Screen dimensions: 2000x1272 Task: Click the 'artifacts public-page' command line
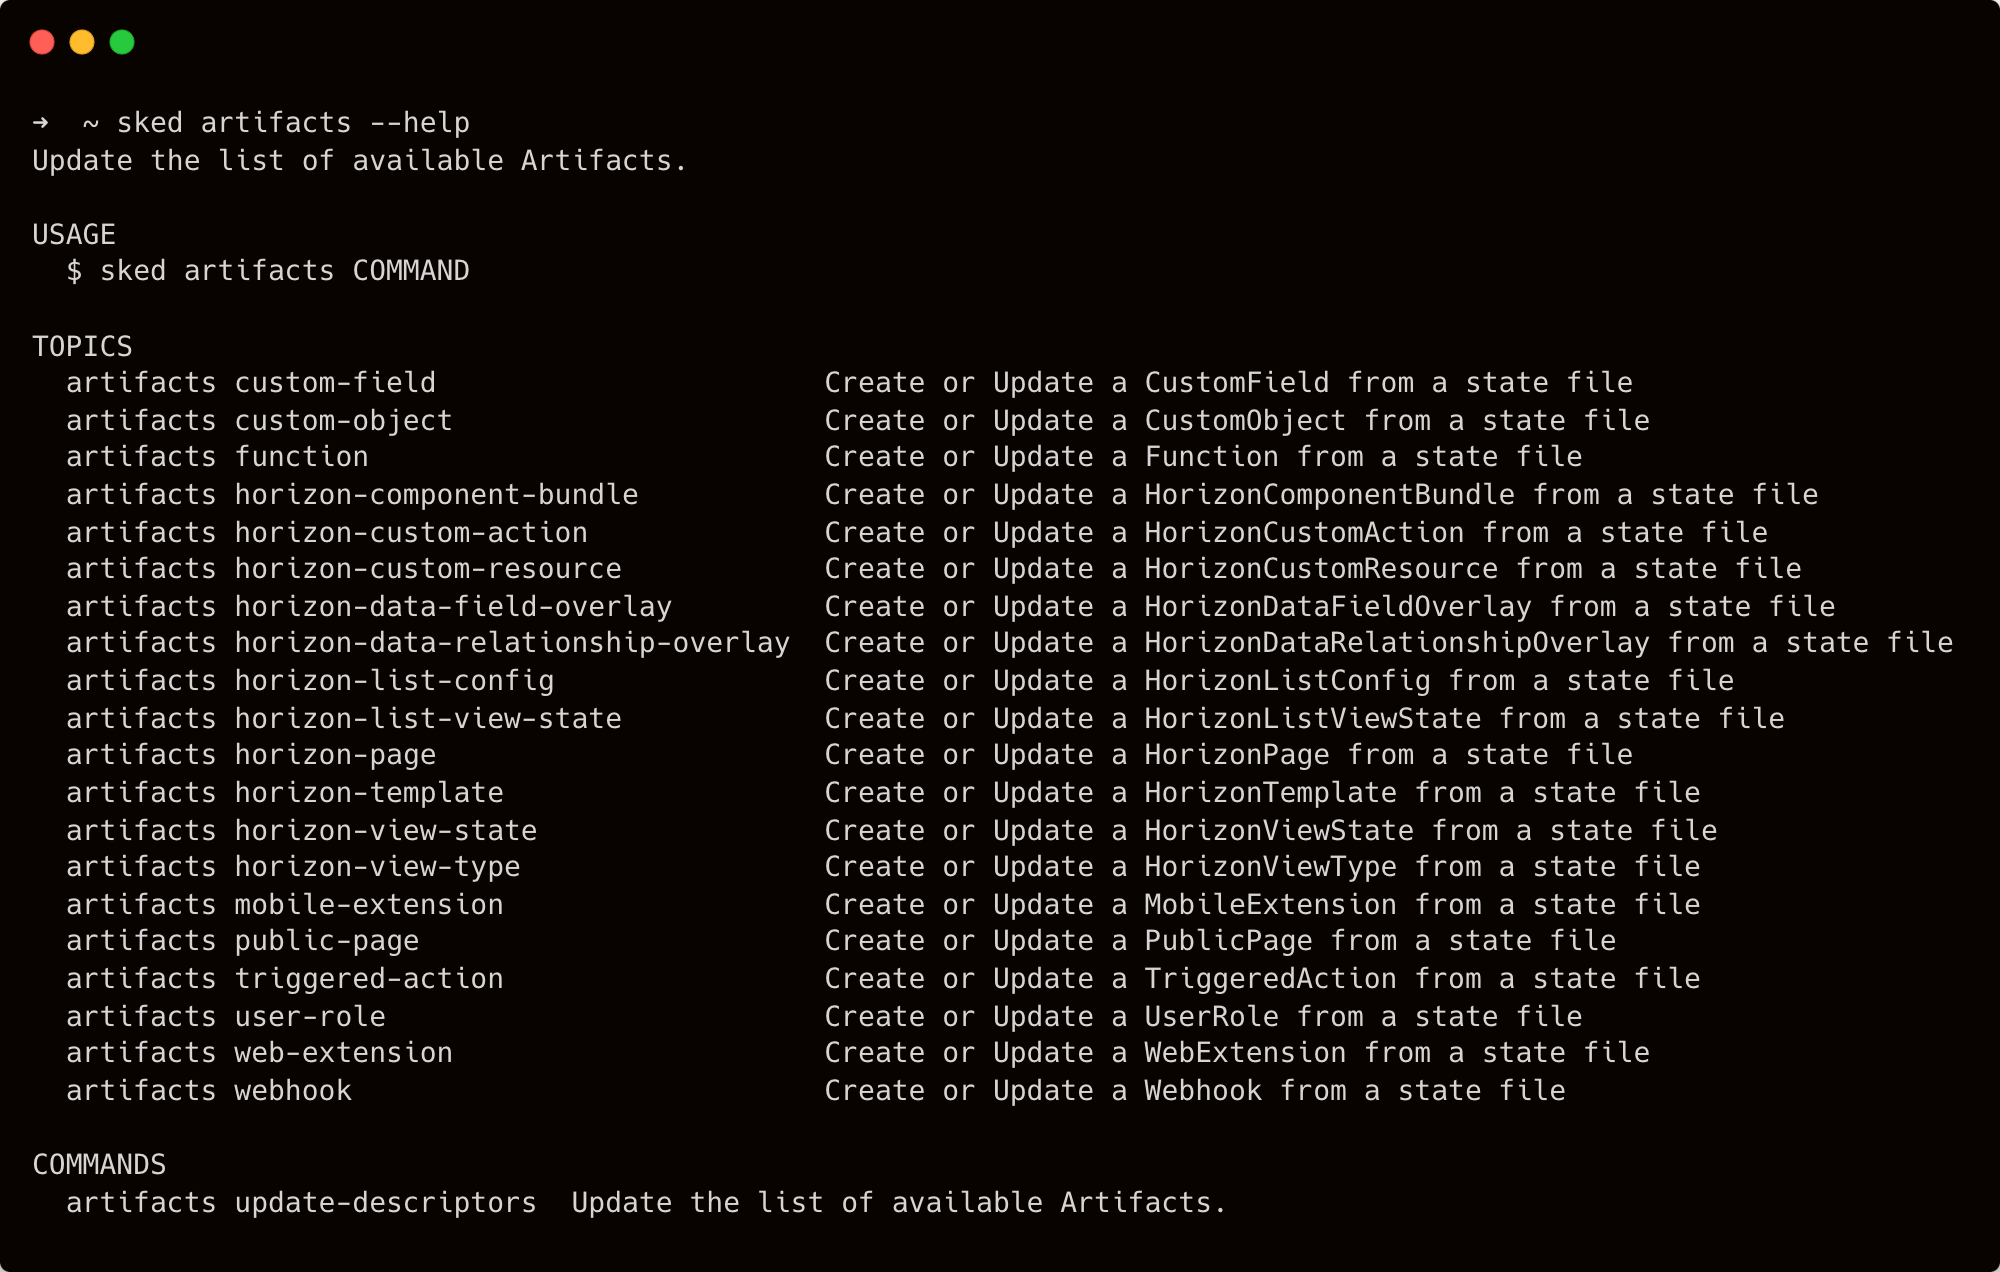click(x=242, y=940)
